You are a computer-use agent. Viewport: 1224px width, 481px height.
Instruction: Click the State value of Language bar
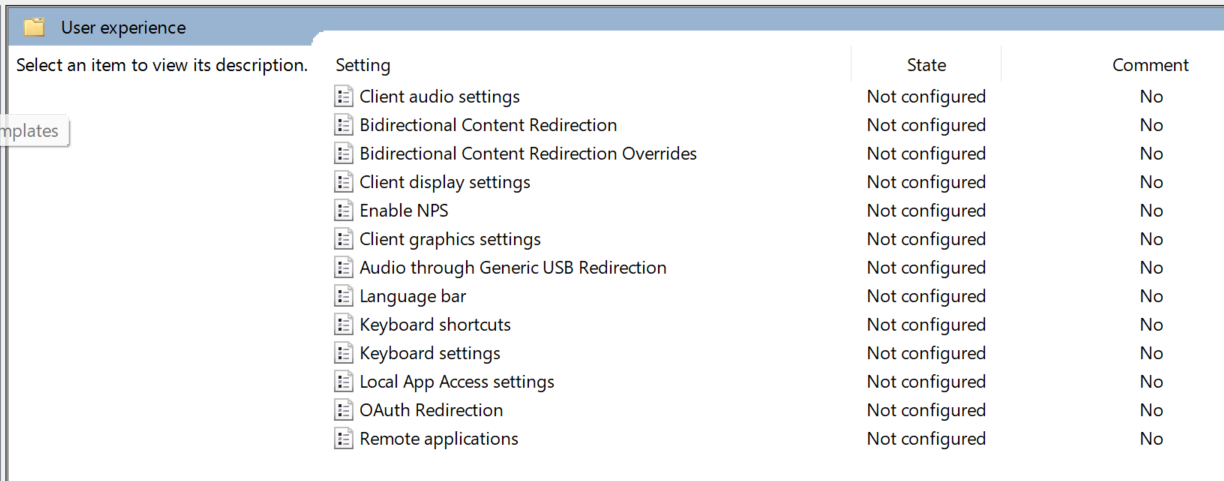tap(926, 296)
